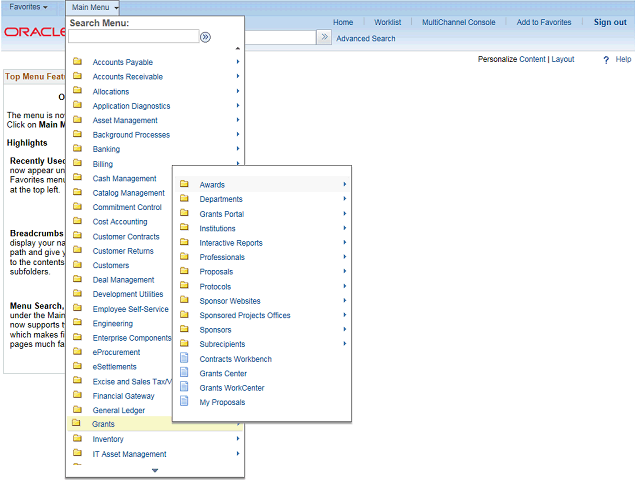Open the Asset Management menu folder
Viewport: 640px width, 480px height.
124,120
